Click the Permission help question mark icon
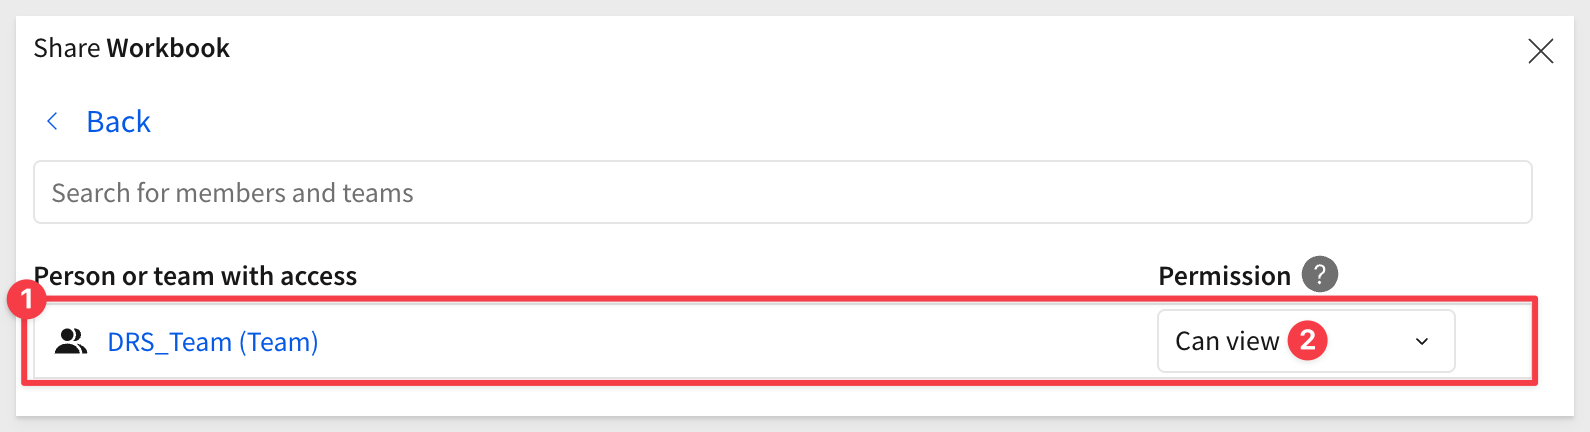 click(x=1319, y=274)
